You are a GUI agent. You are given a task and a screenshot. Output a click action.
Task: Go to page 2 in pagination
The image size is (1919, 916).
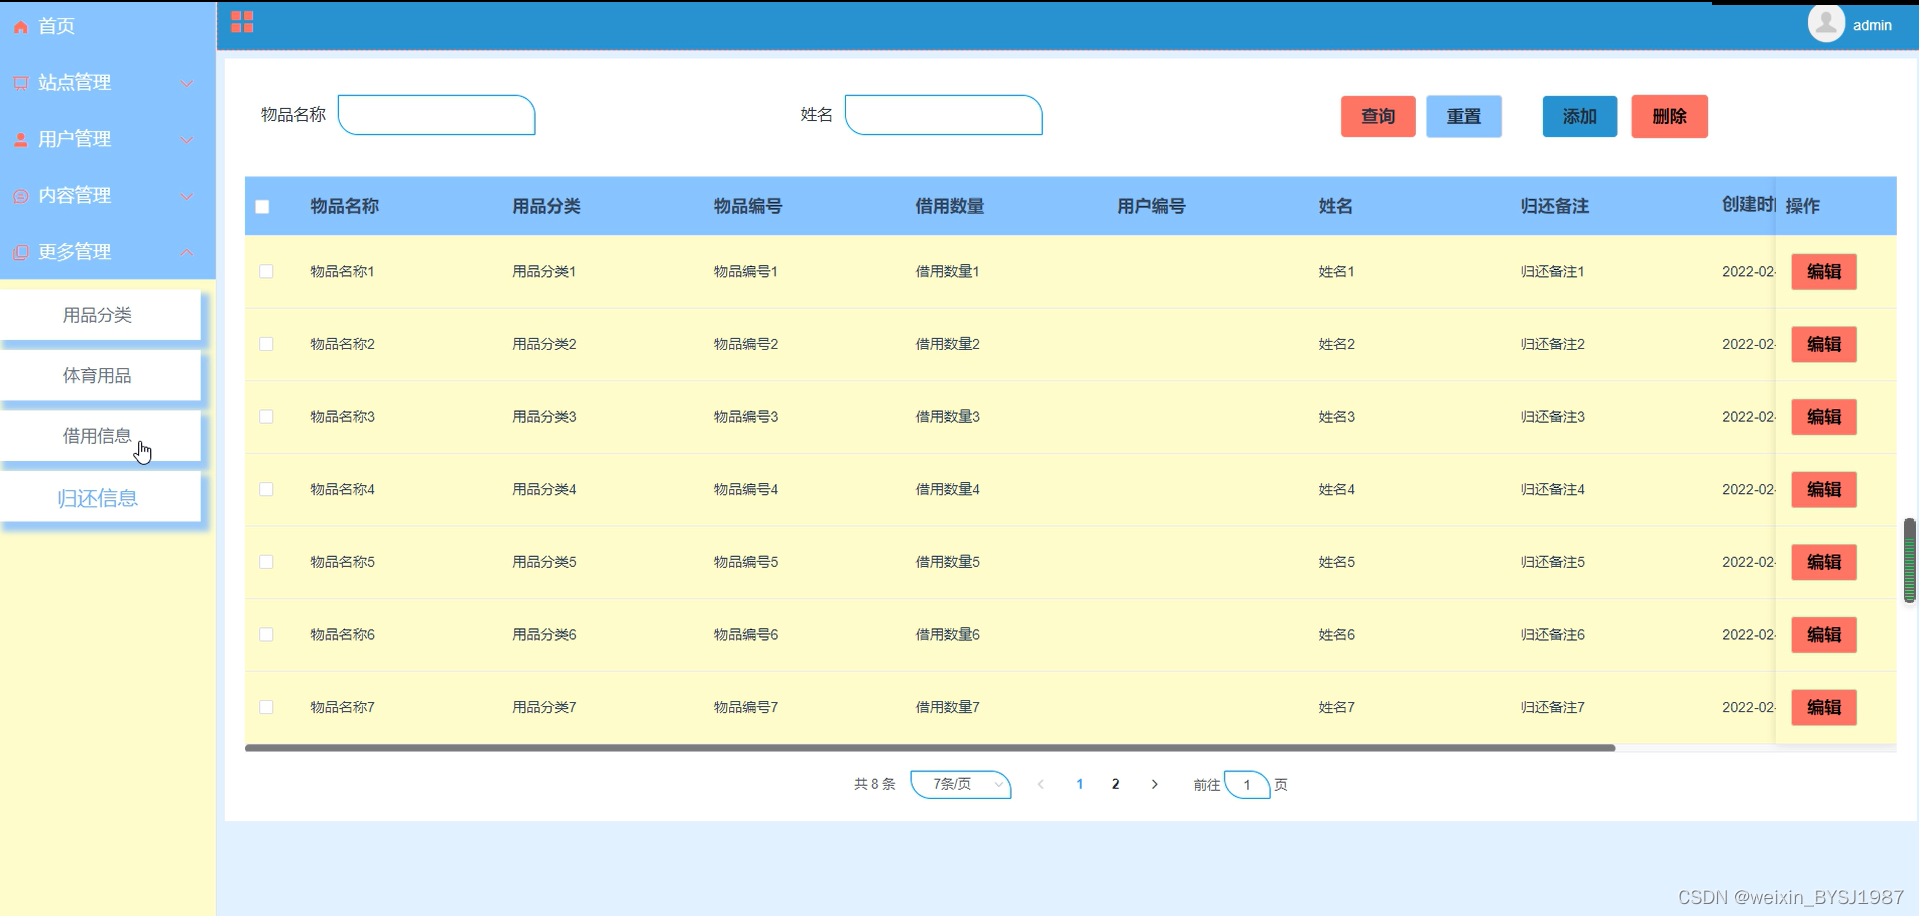pyautogui.click(x=1116, y=785)
